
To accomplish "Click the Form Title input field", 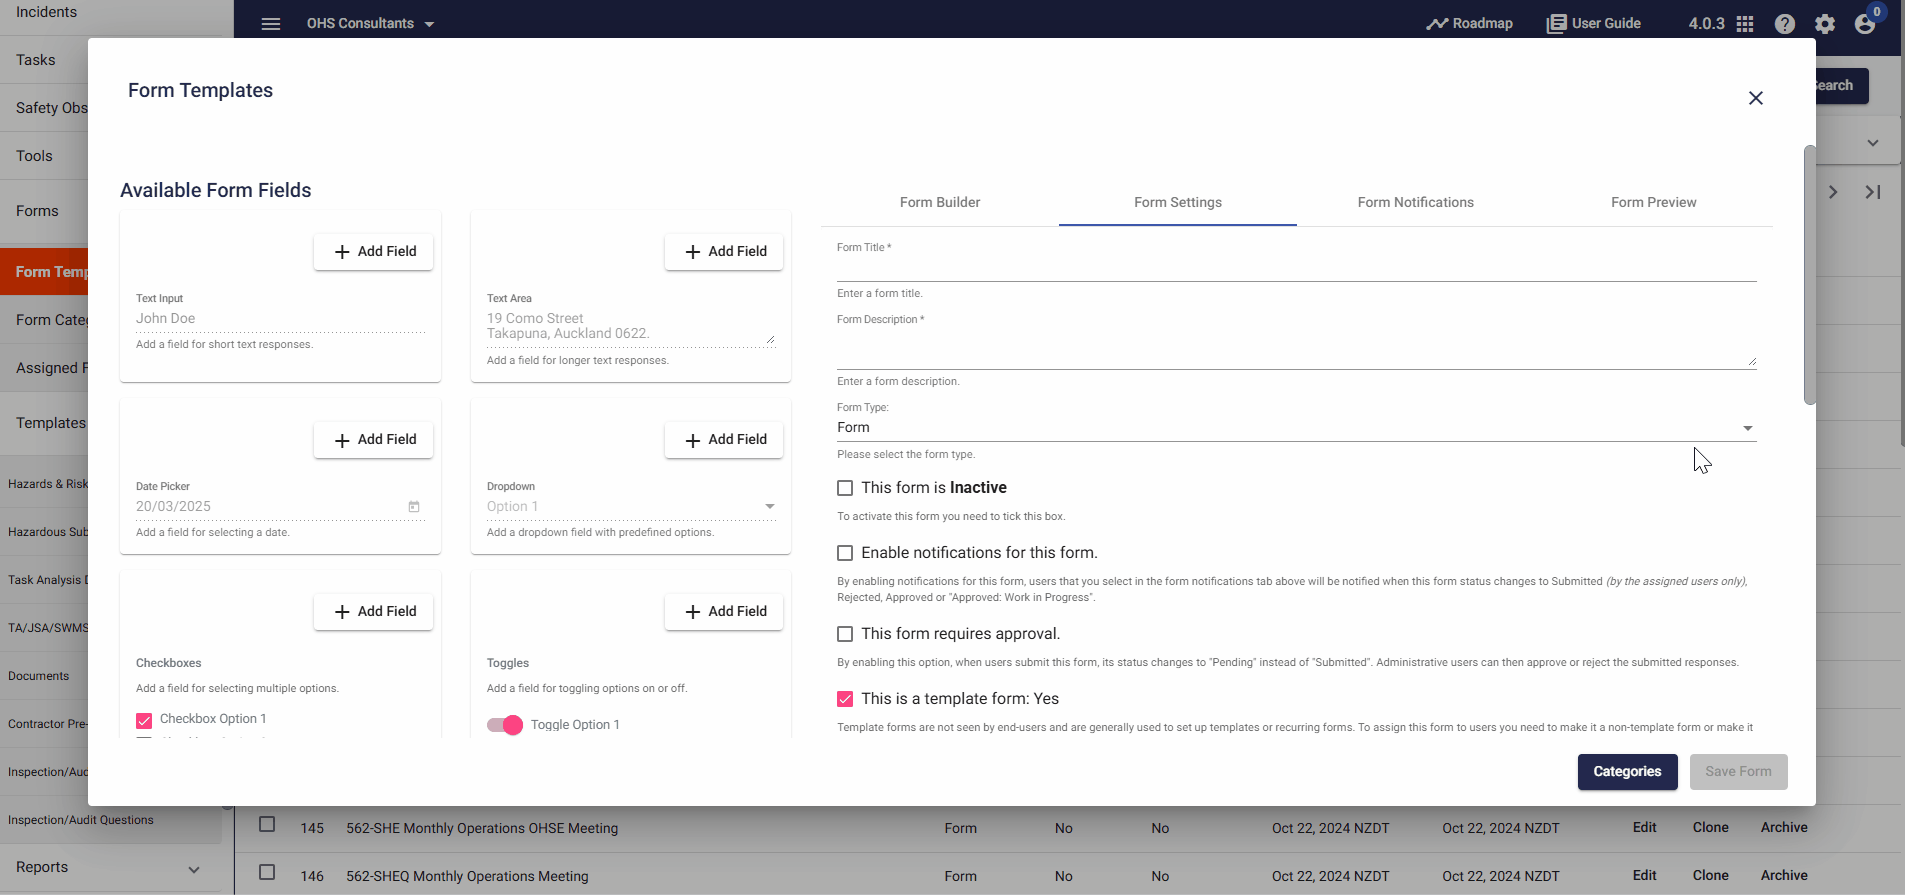I will (x=1296, y=269).
